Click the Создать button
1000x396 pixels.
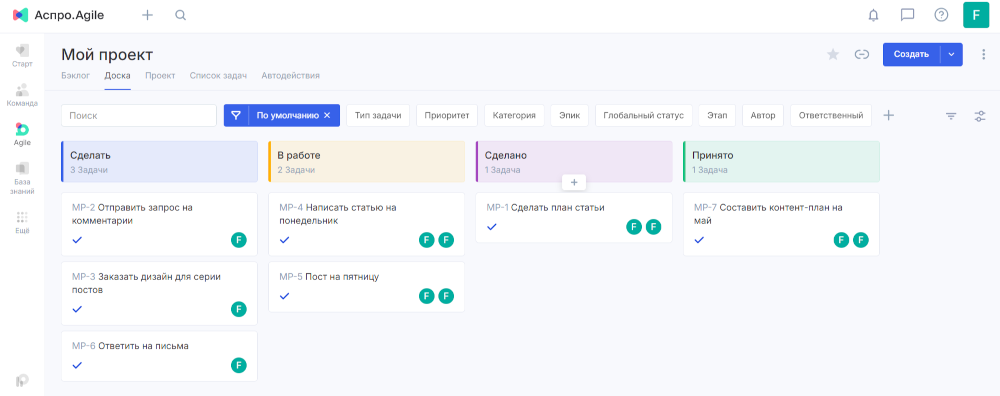[911, 54]
